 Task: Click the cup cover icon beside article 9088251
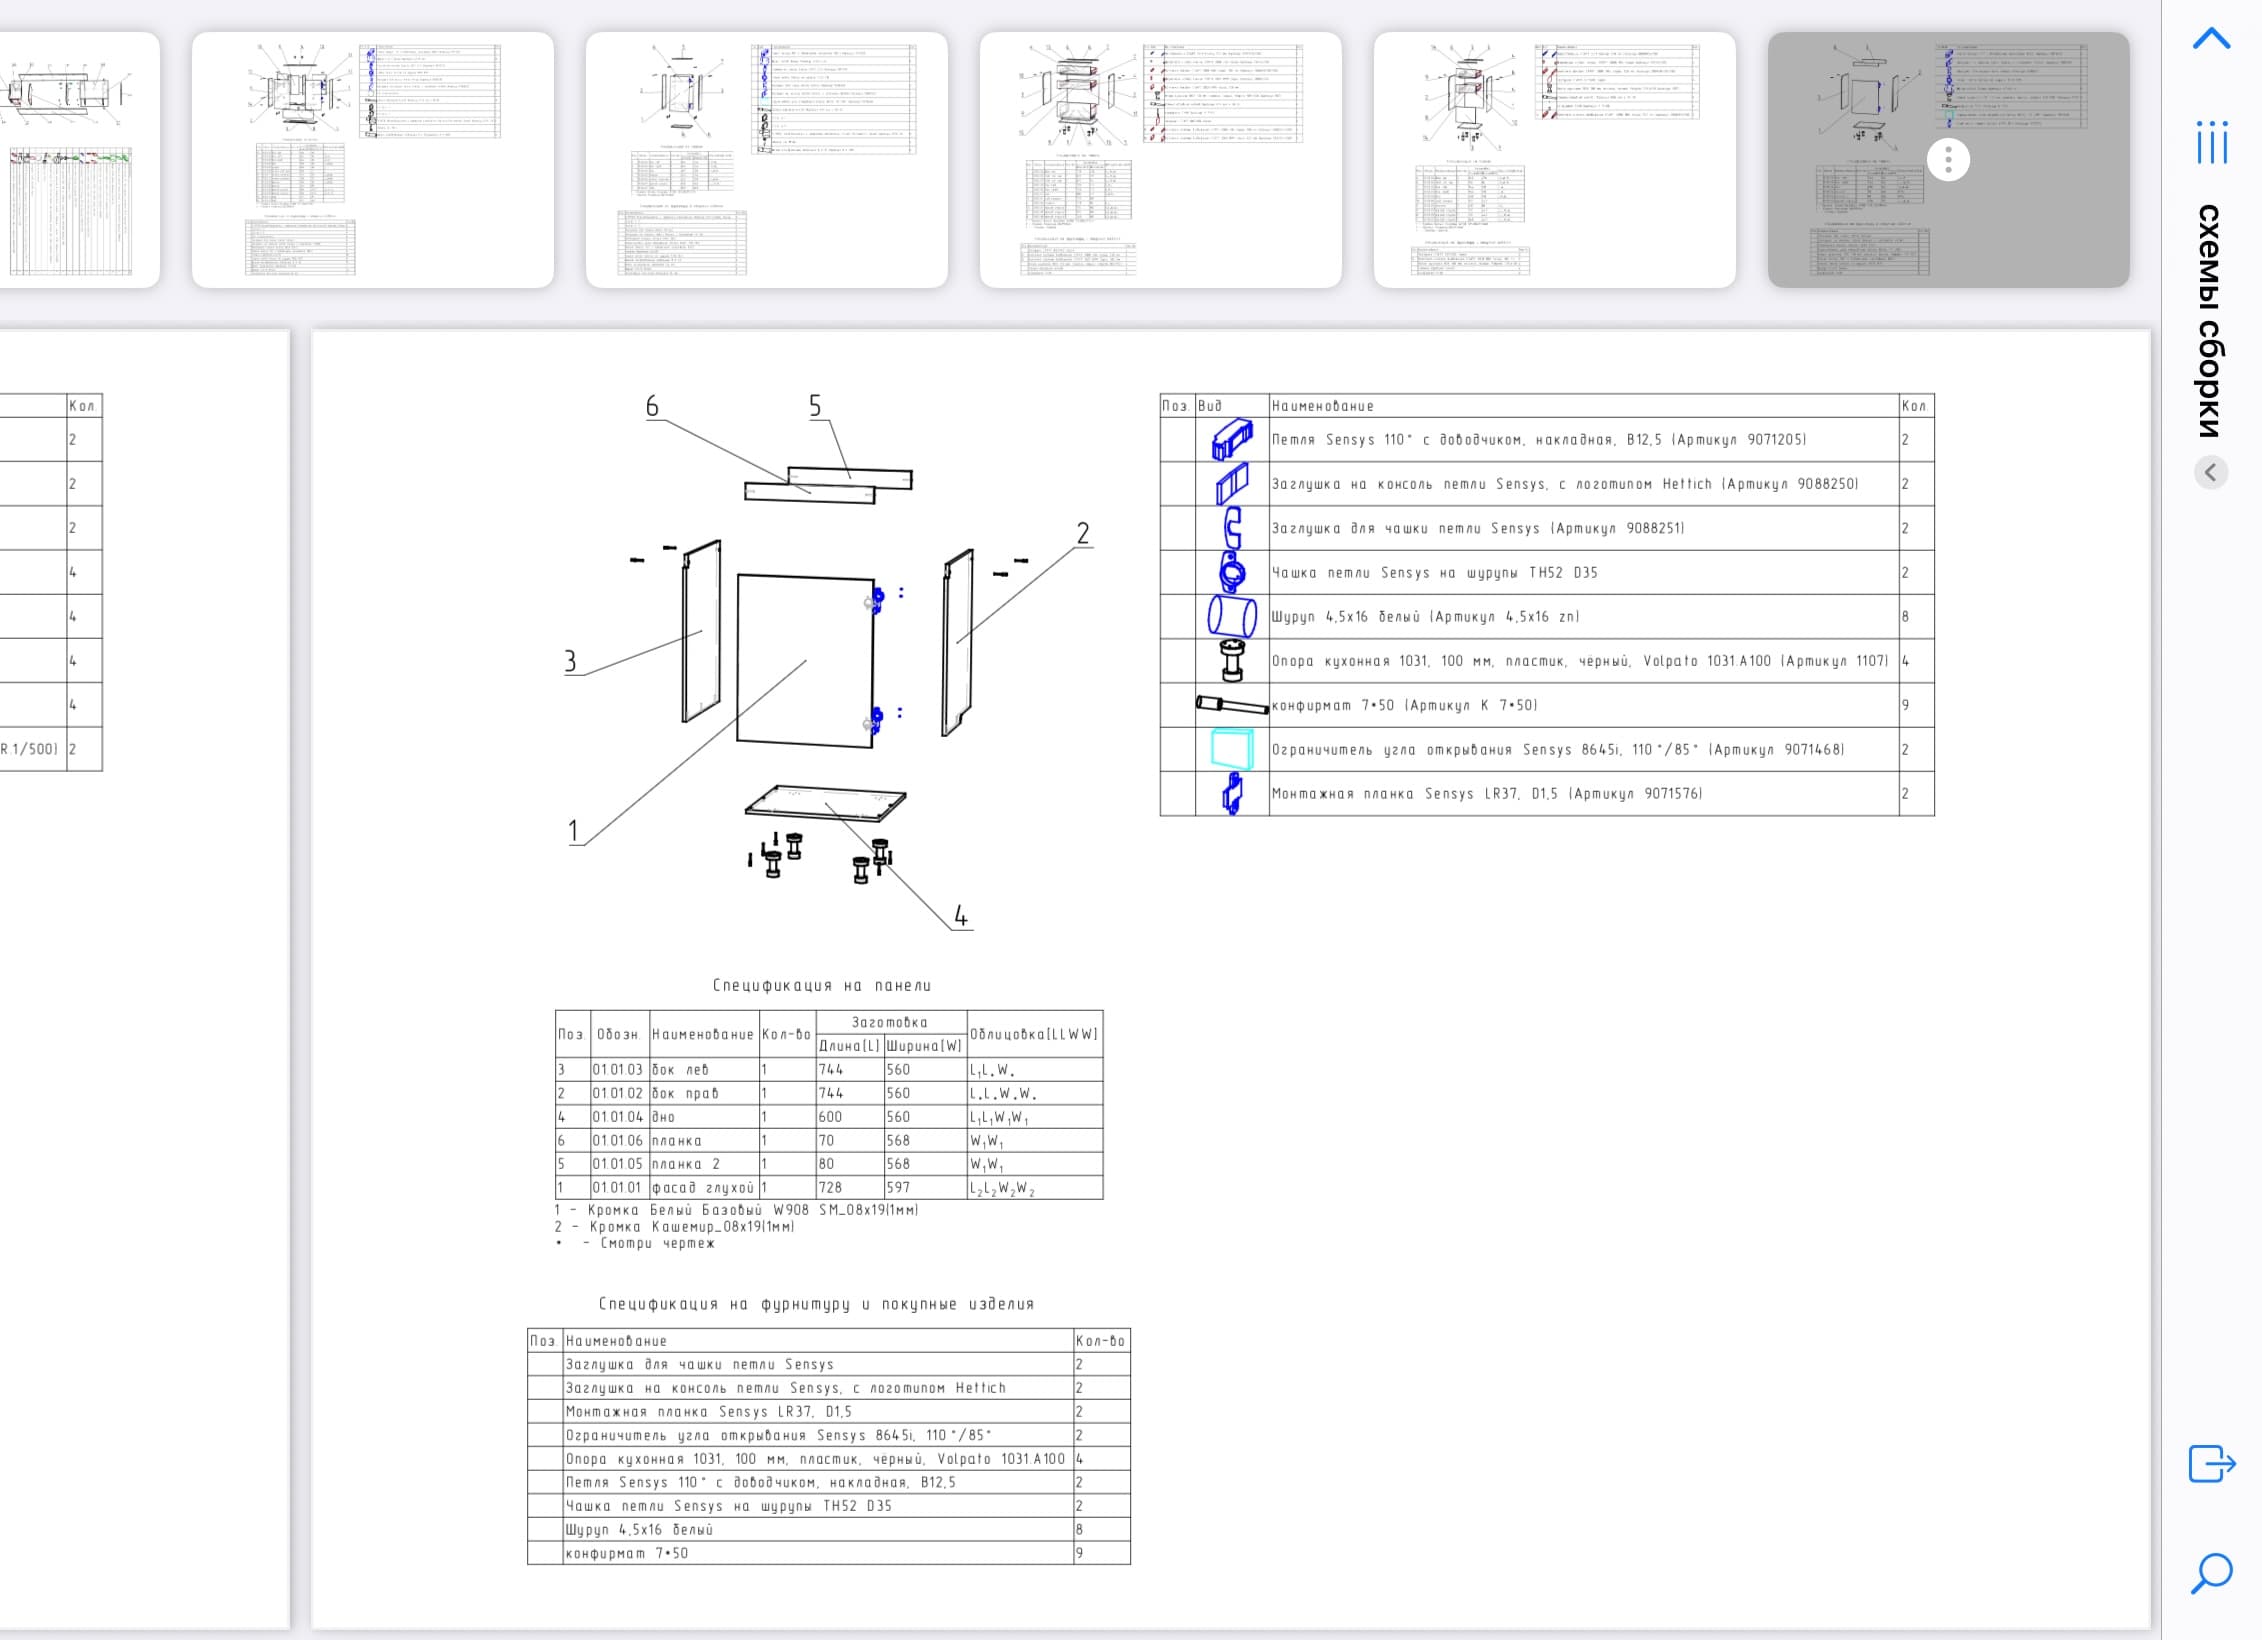pos(1232,528)
